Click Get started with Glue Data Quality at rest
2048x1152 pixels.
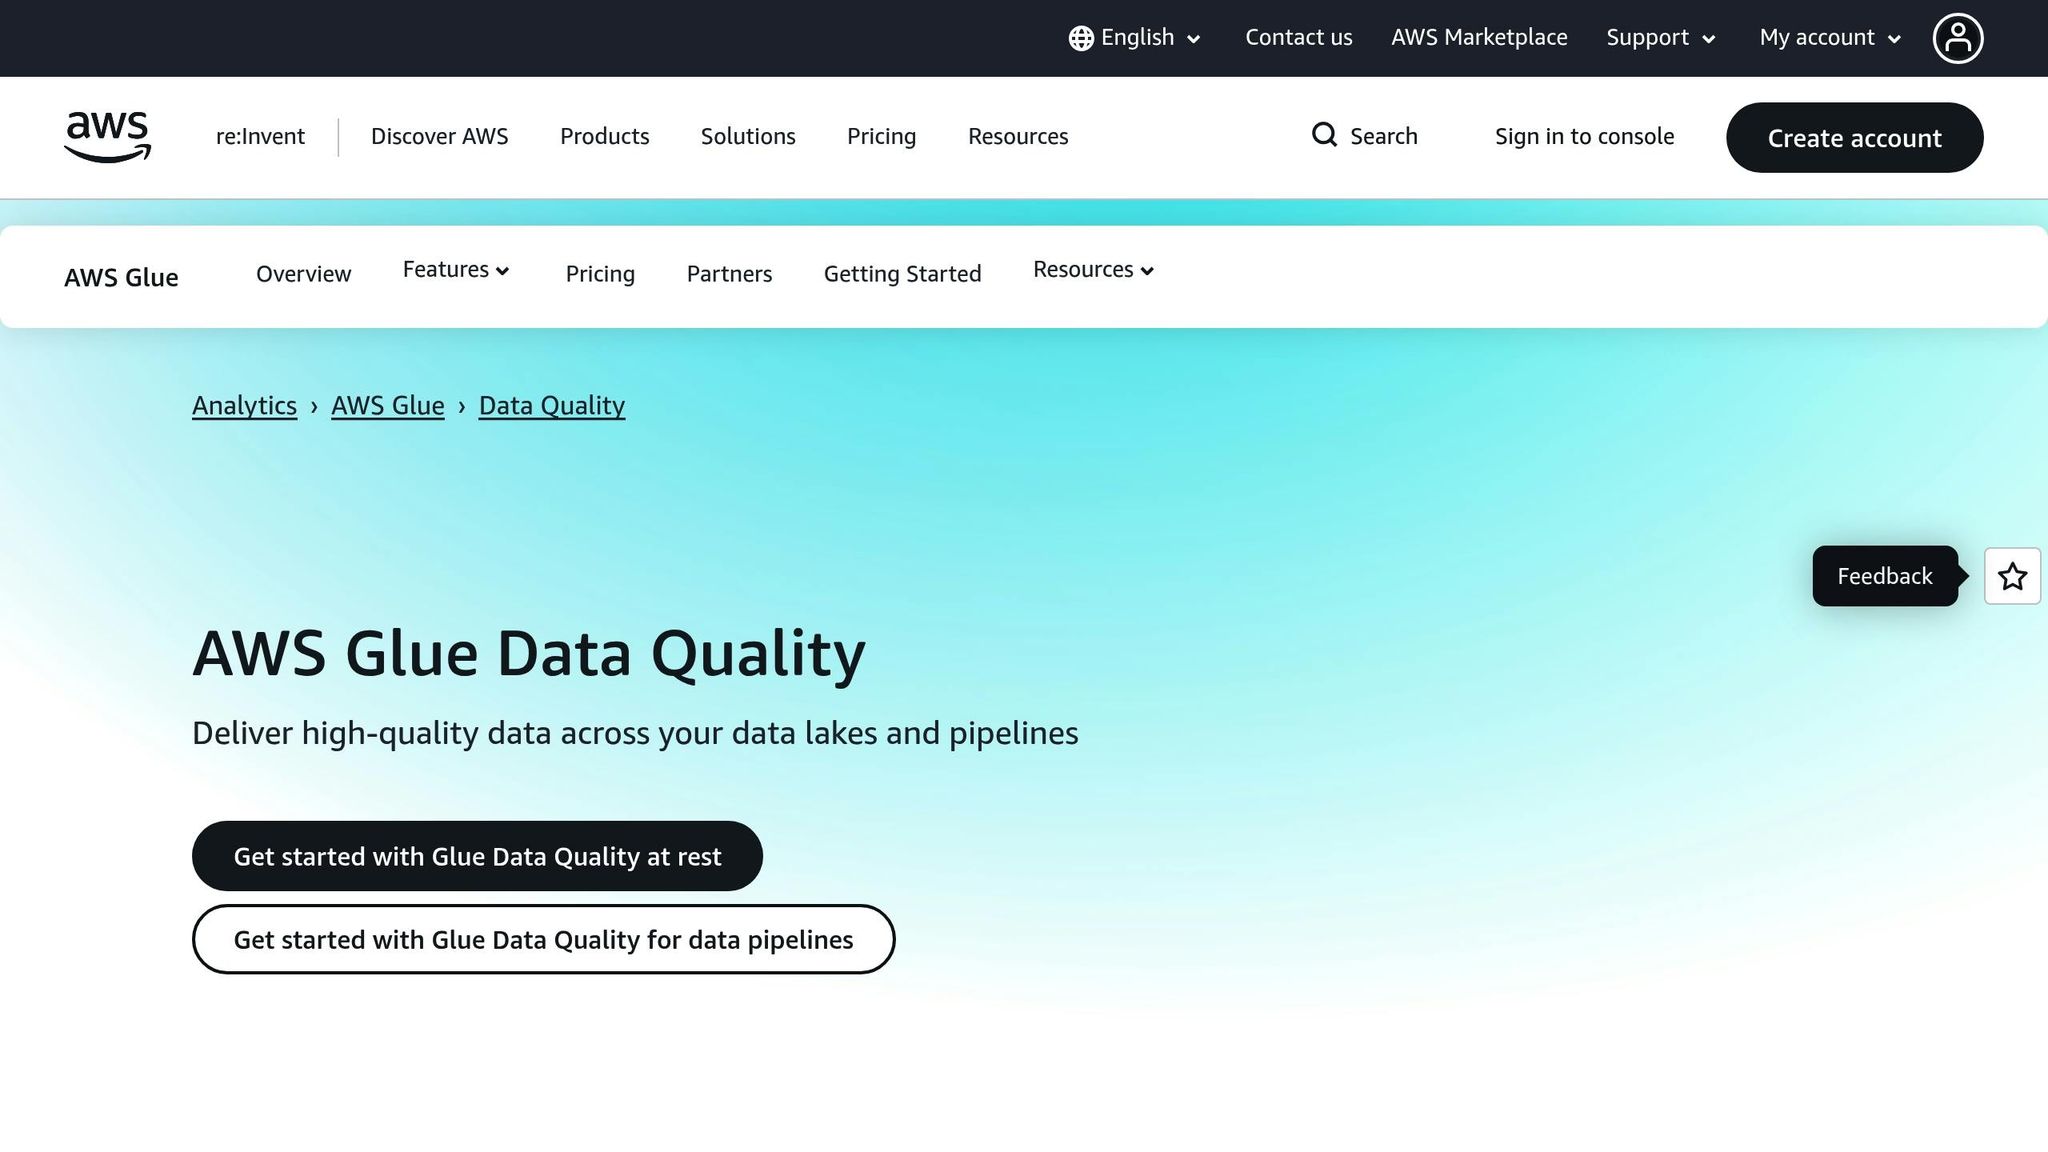[x=477, y=856]
